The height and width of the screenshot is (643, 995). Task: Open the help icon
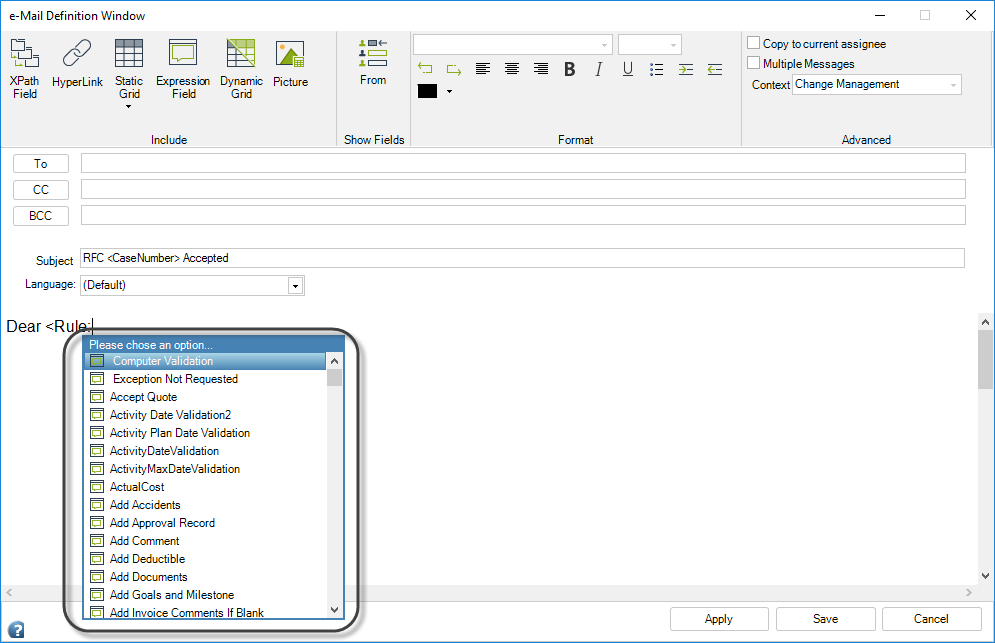click(x=16, y=630)
